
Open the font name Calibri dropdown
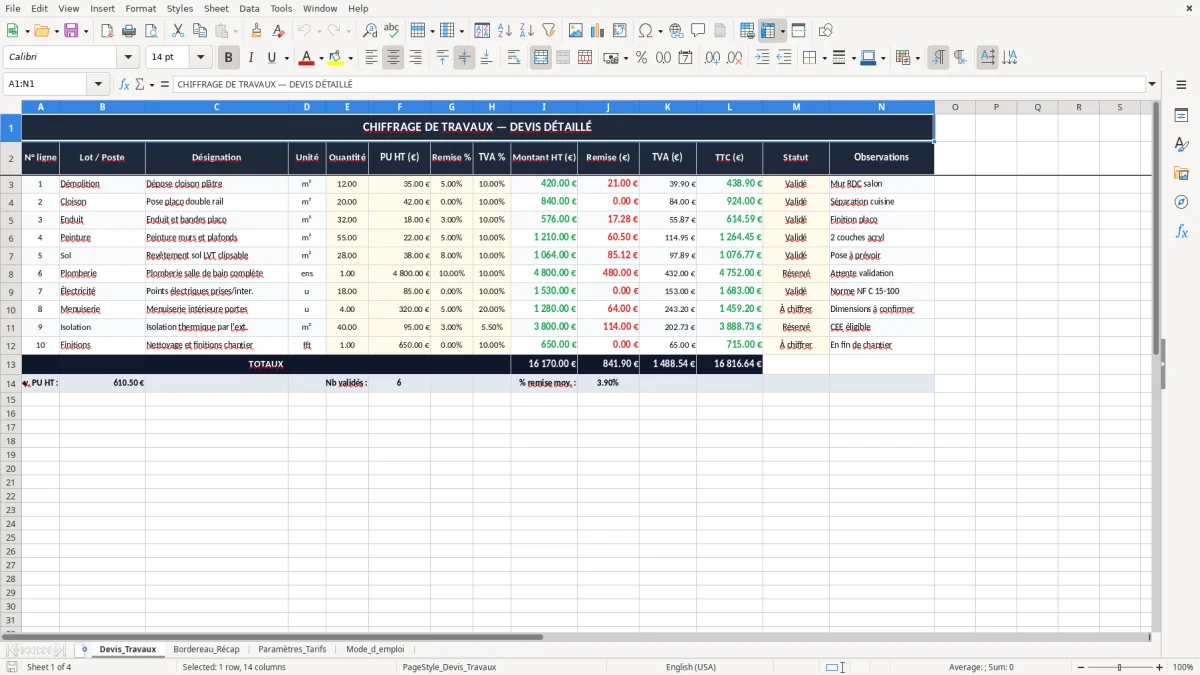pyautogui.click(x=128, y=58)
